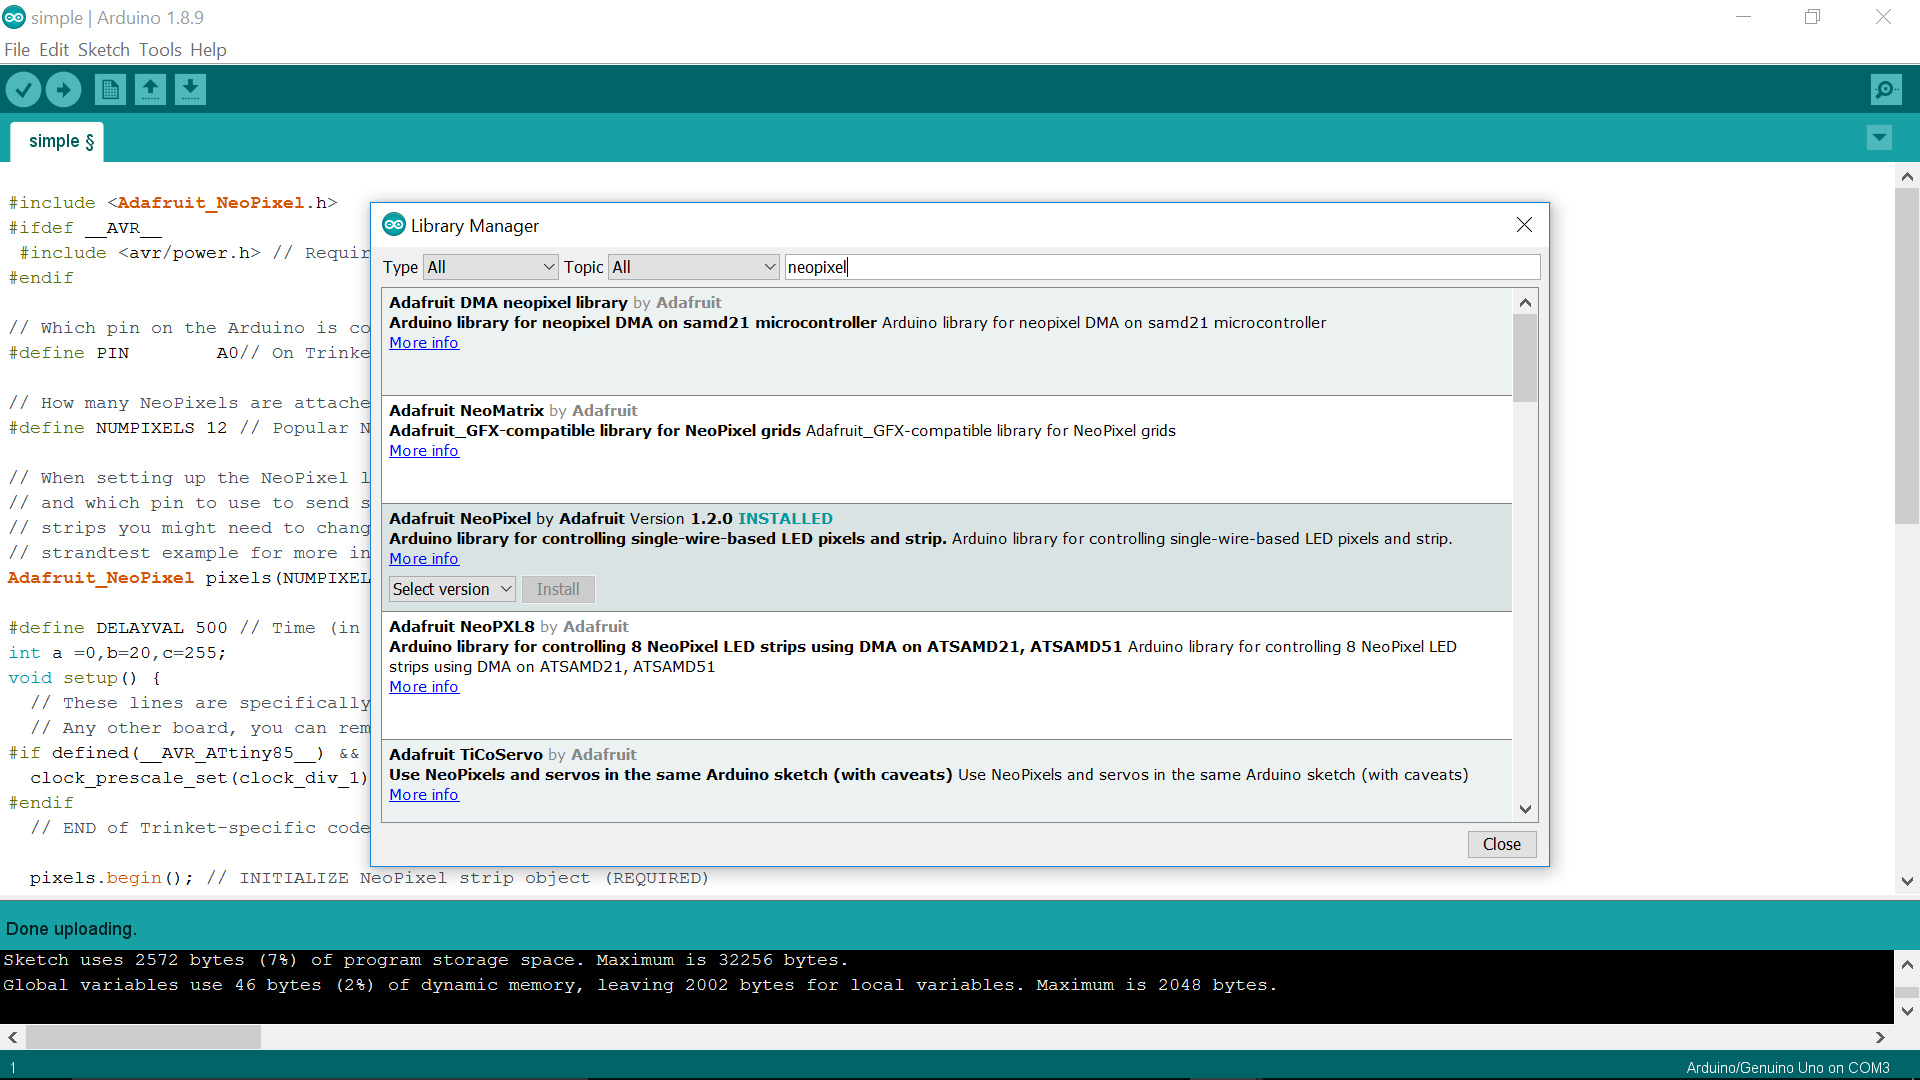Expand the Type filter dropdown
1920x1080 pixels.
coord(490,267)
